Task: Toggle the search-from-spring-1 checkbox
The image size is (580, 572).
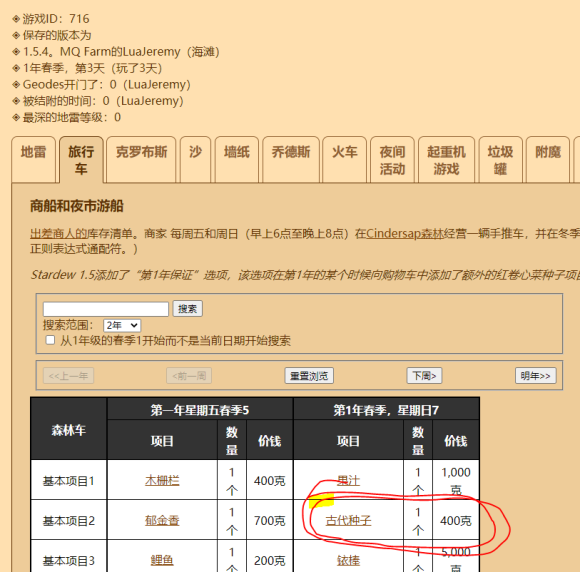Action: (50, 340)
